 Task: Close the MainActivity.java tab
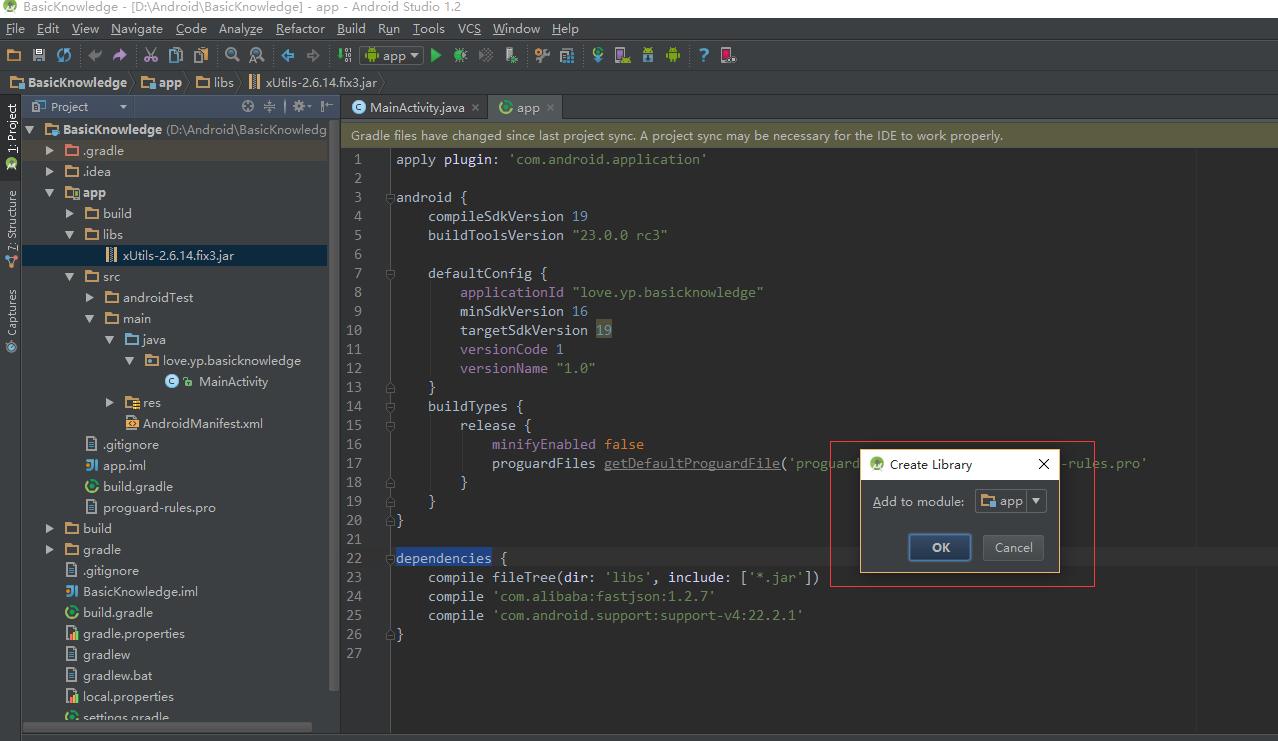476,107
